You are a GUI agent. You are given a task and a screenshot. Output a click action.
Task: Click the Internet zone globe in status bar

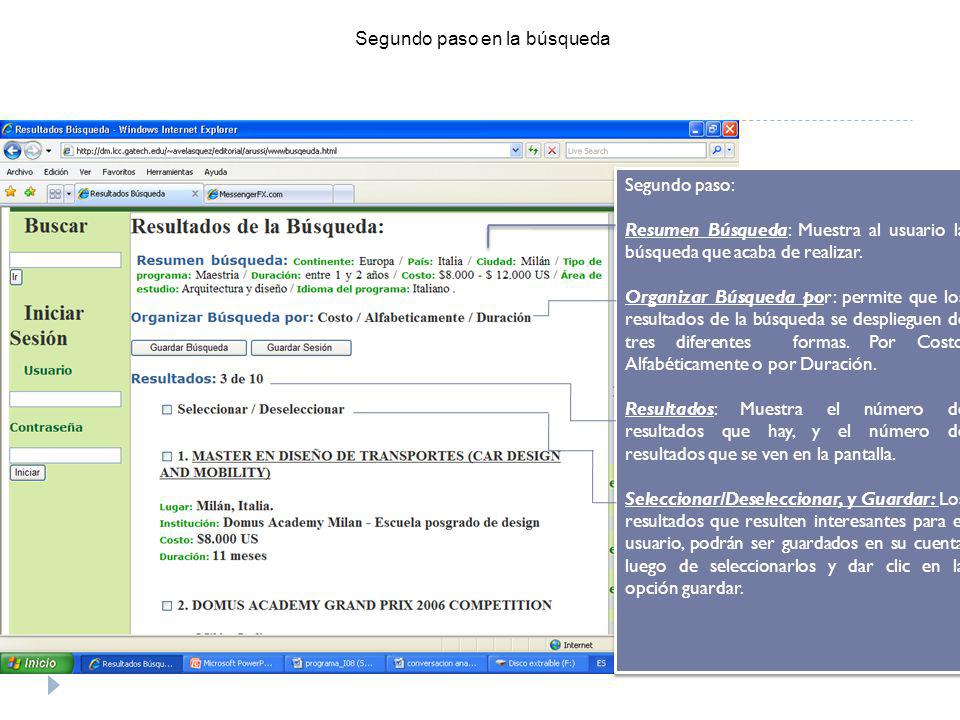[x=555, y=645]
